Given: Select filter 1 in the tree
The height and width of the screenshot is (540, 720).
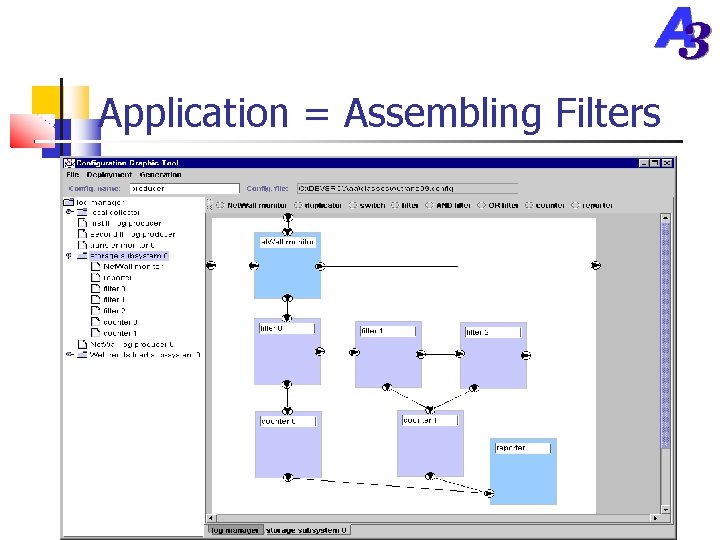Looking at the screenshot, I should [x=114, y=300].
